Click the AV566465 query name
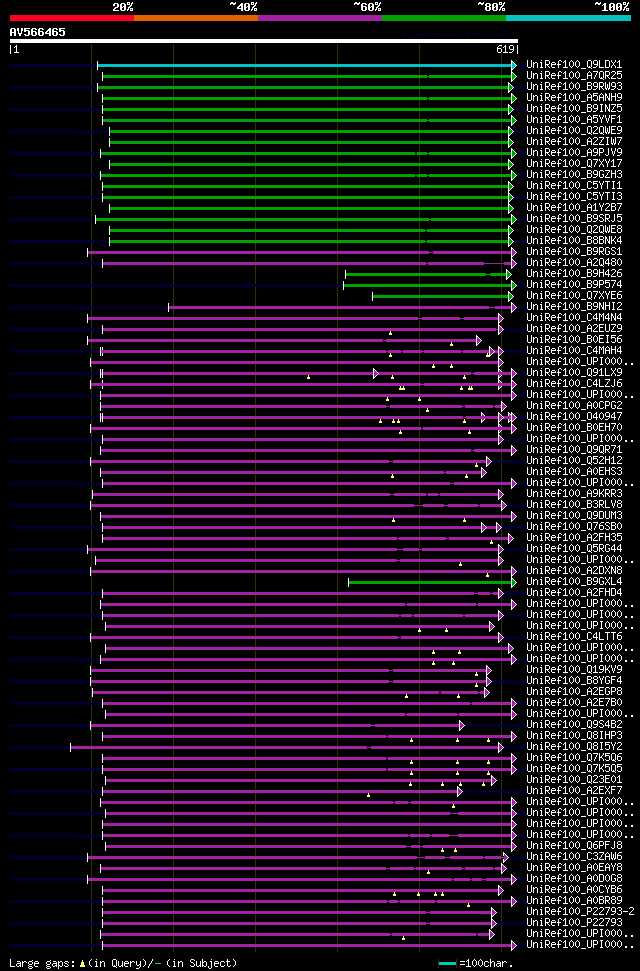640x971 pixels. tap(38, 32)
